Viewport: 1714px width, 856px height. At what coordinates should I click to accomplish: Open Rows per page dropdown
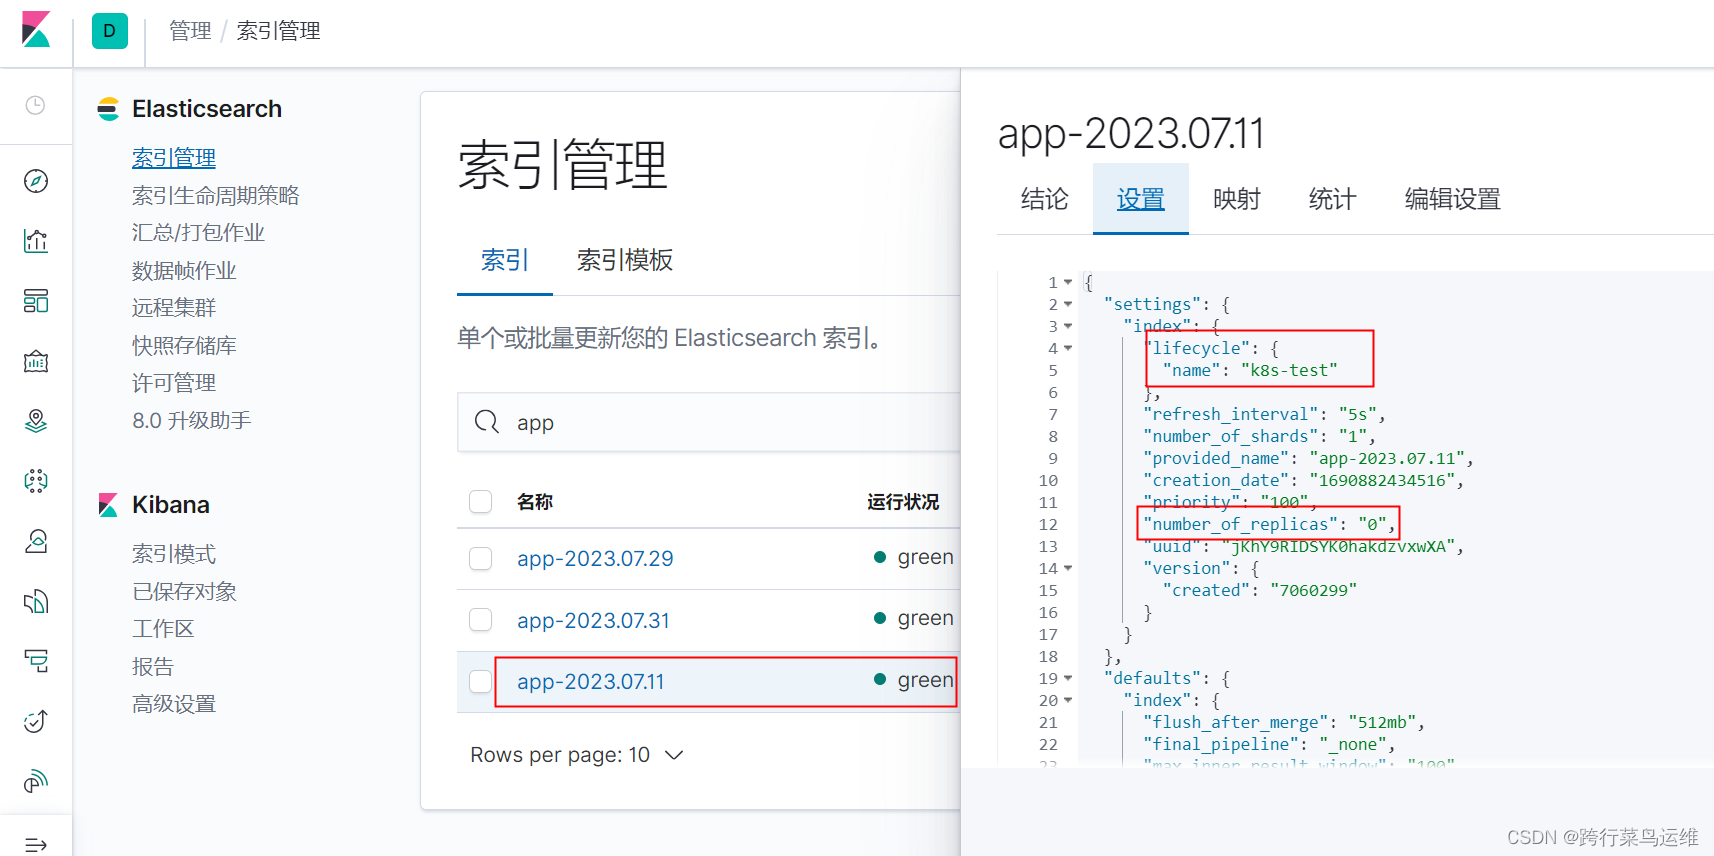tap(577, 755)
